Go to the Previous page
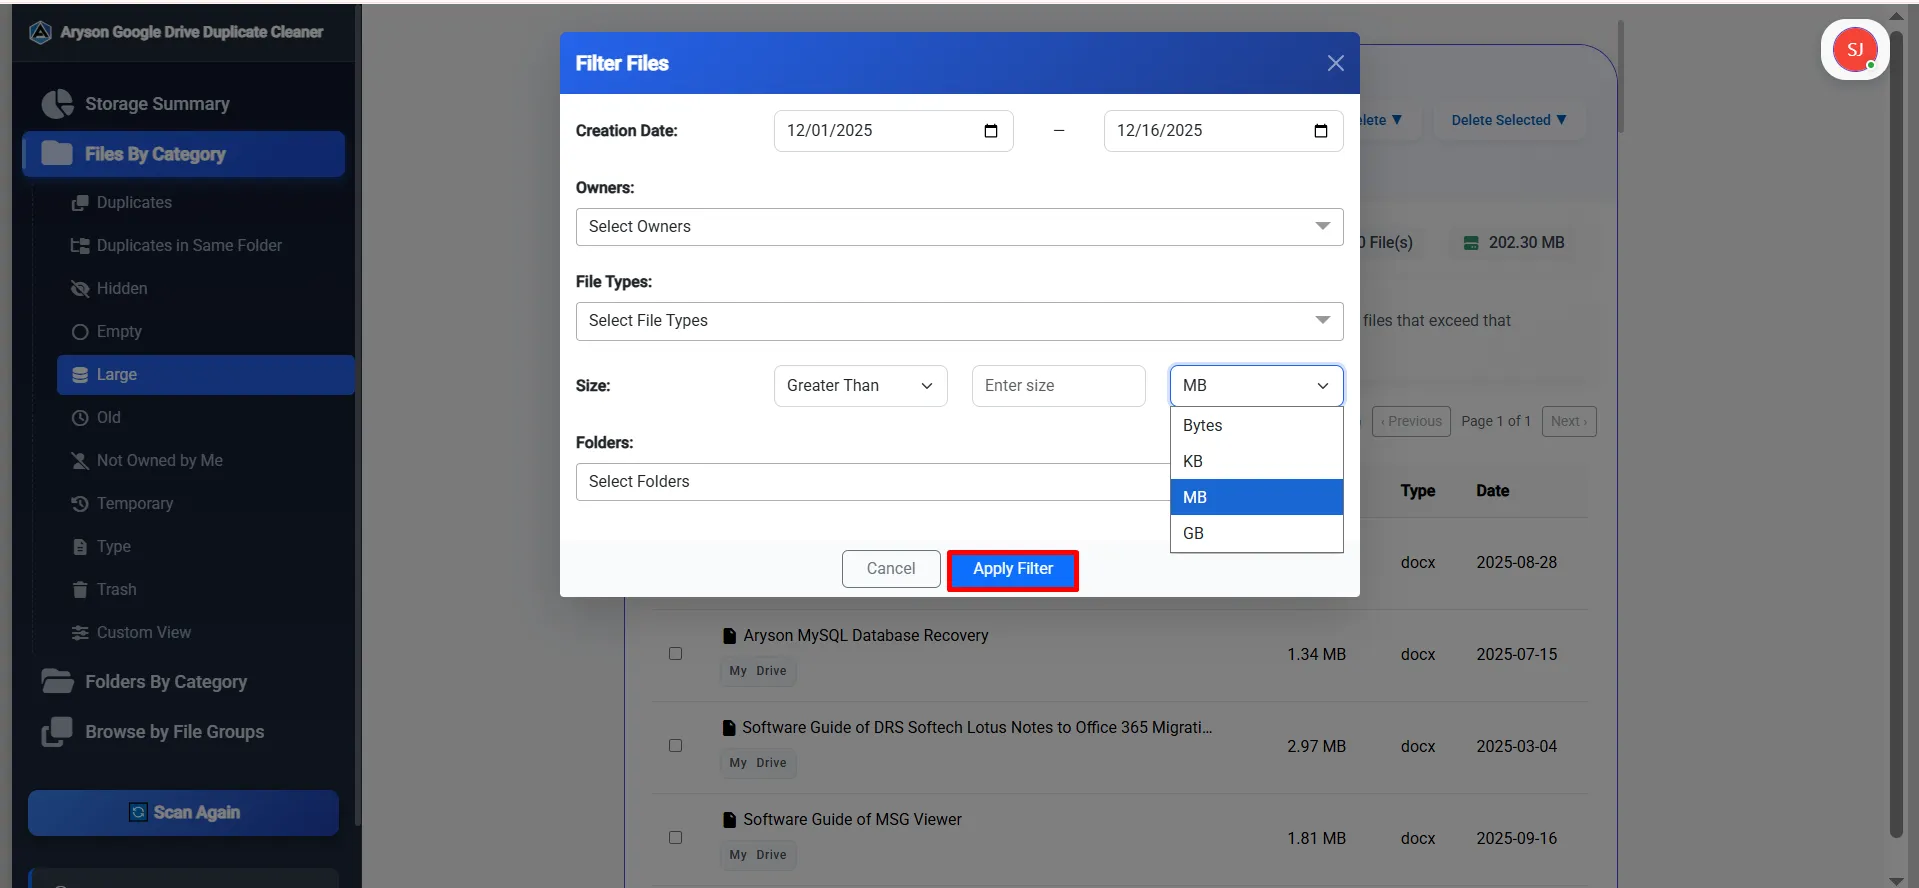The height and width of the screenshot is (888, 1919). [1412, 421]
